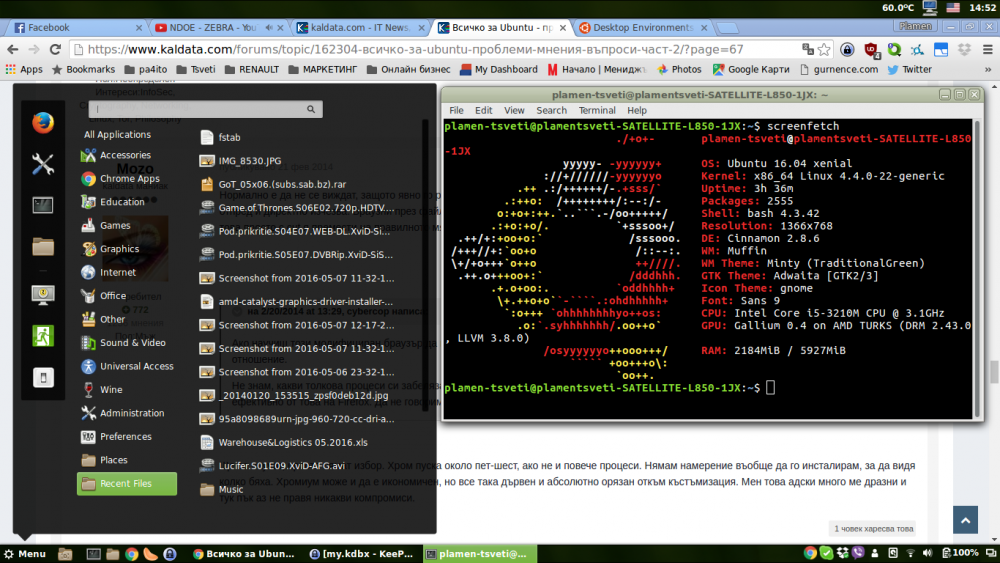
Task: Click the battery 100% indicator in the tray
Action: [x=960, y=553]
